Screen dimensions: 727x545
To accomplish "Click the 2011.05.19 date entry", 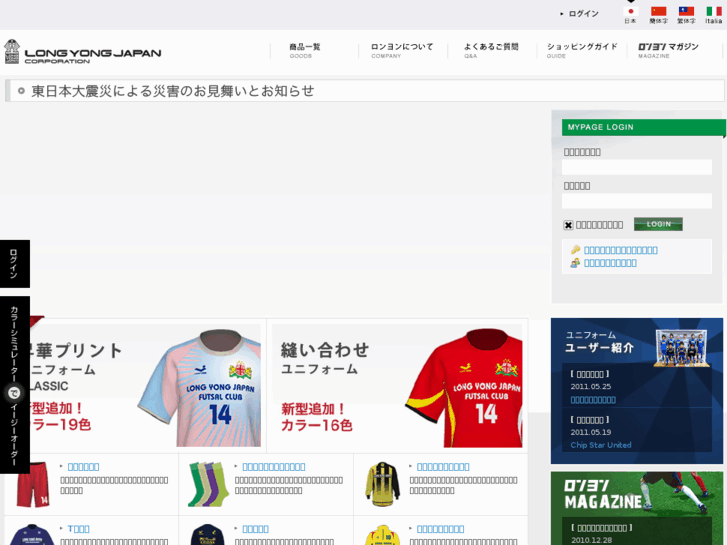I will click(x=591, y=432).
